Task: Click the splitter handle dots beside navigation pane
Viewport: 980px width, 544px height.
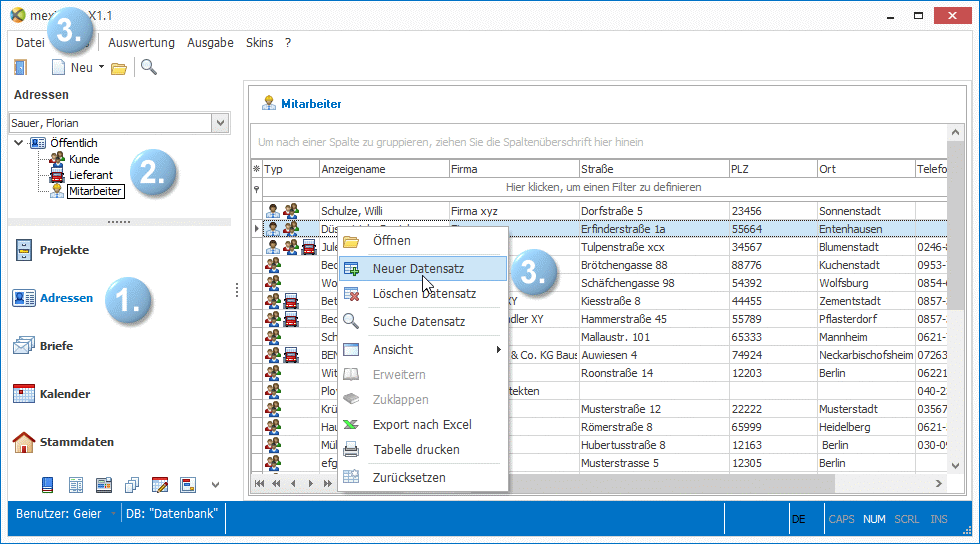Action: pyautogui.click(x=237, y=290)
